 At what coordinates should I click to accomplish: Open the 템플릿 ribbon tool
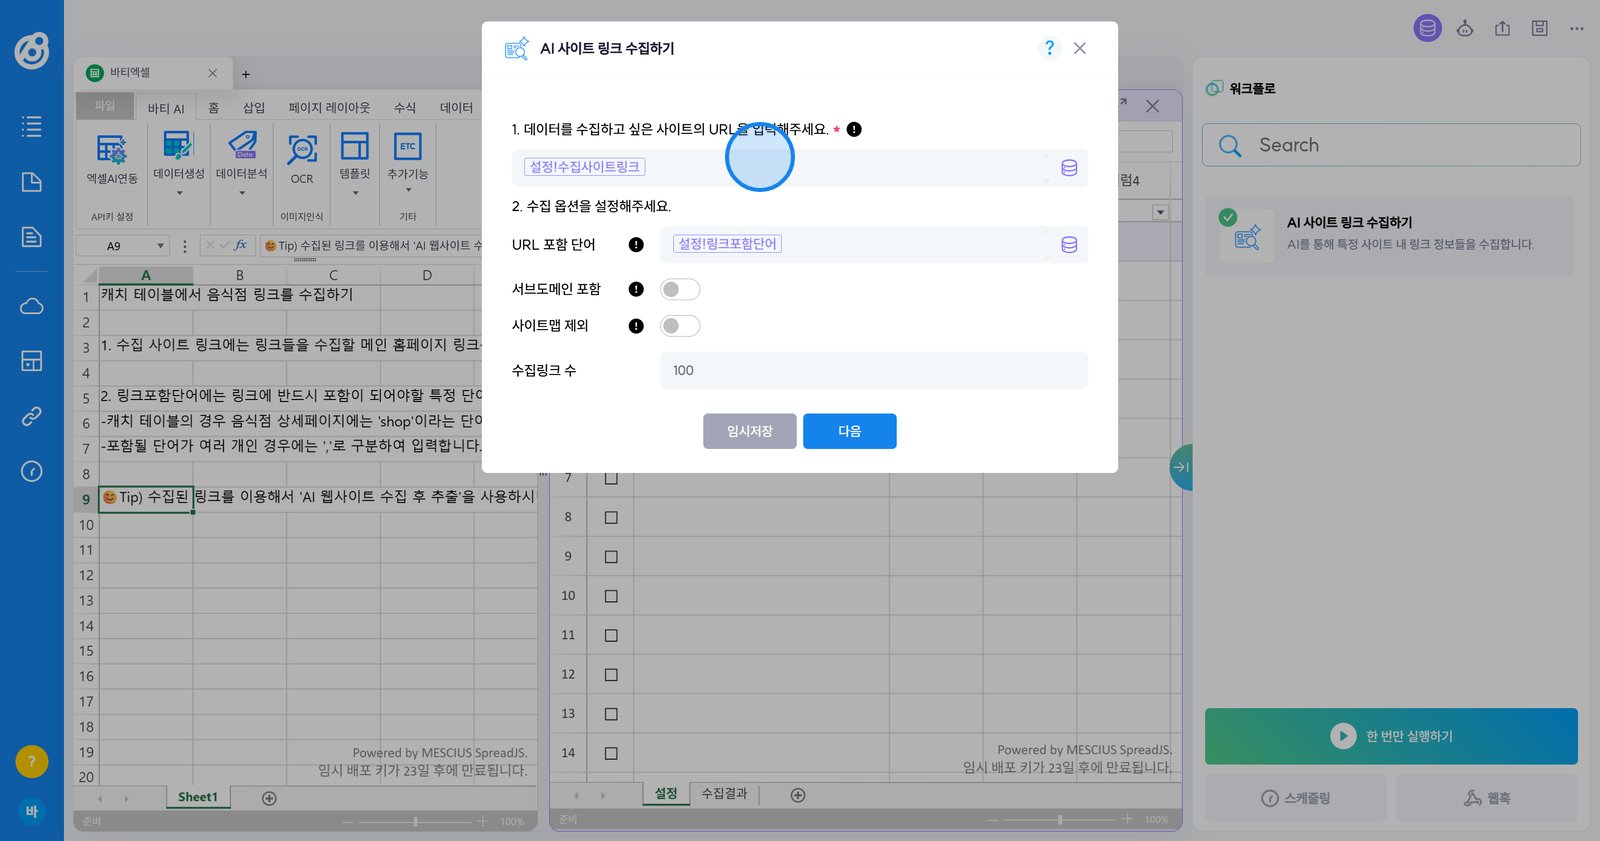355,155
